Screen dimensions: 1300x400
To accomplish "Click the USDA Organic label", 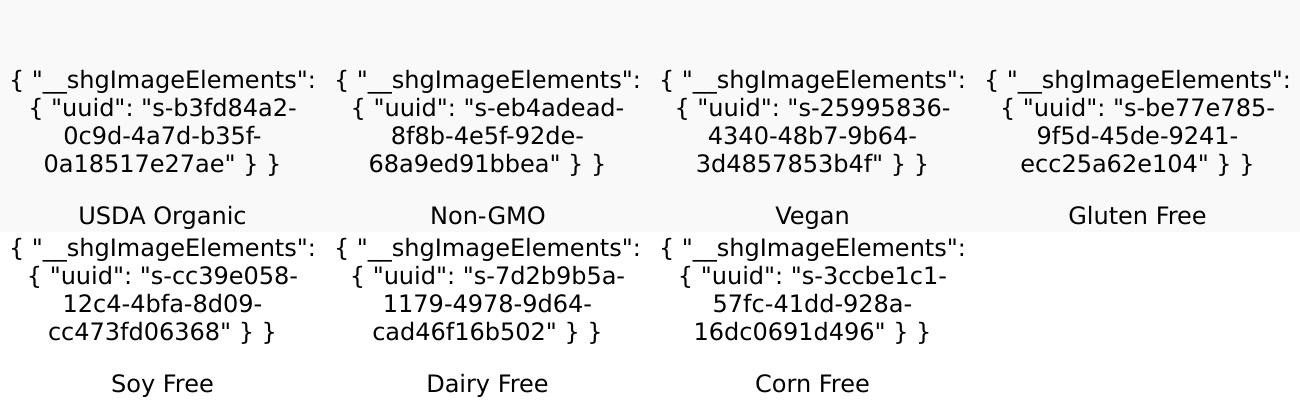I will [162, 216].
